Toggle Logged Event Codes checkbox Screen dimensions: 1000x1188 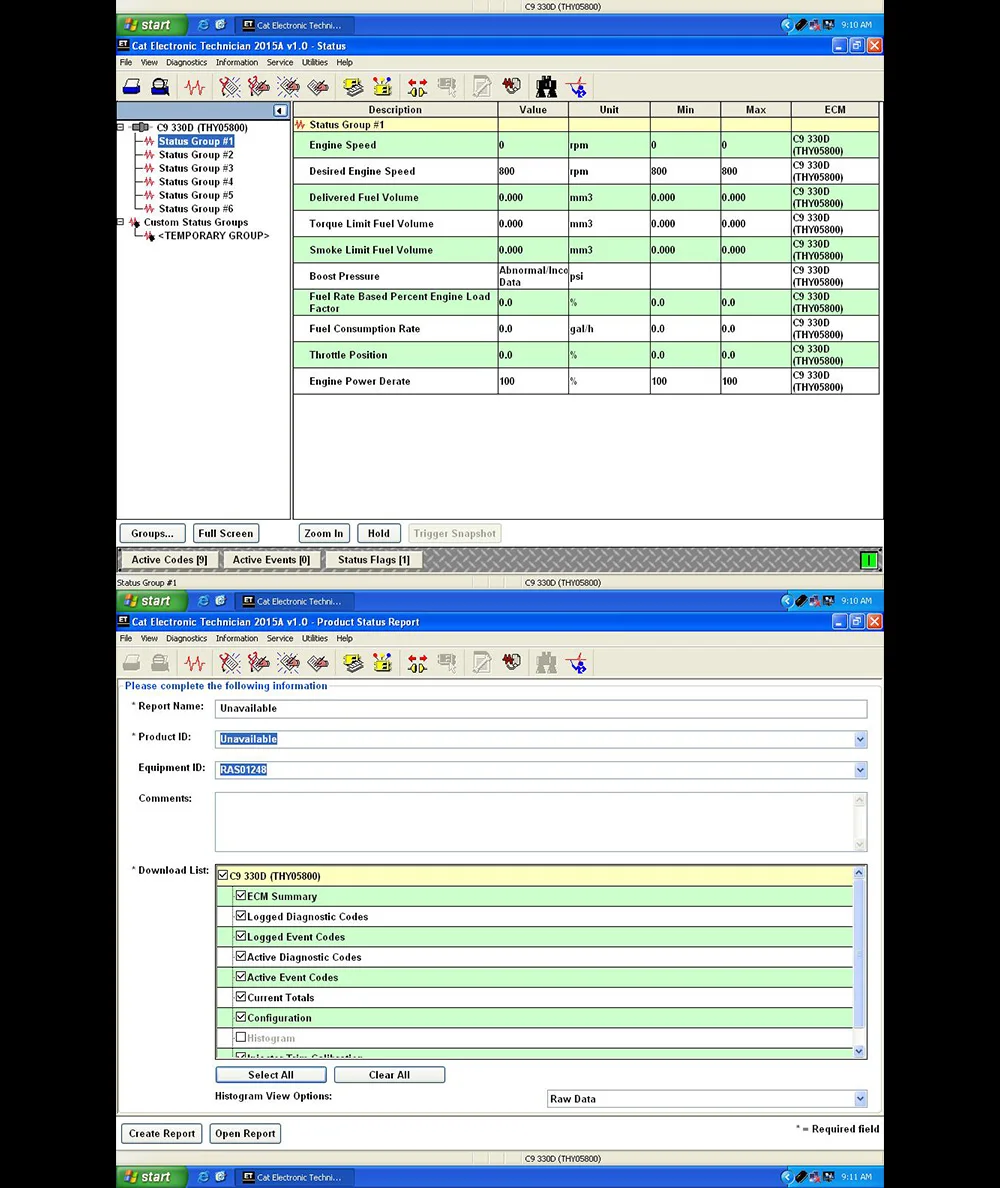[x=241, y=936]
